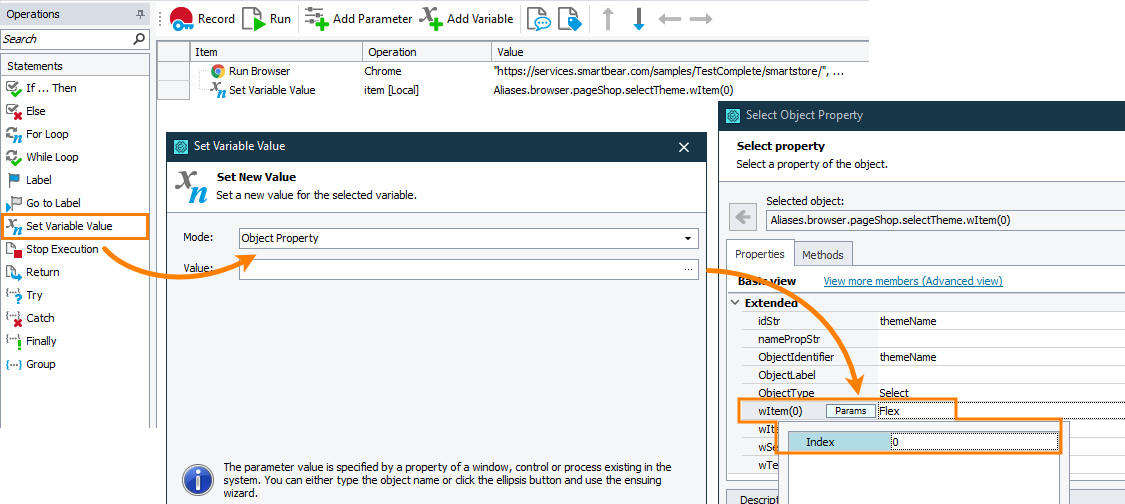Switch to the Properties tab
This screenshot has width=1125, height=504.
760,255
